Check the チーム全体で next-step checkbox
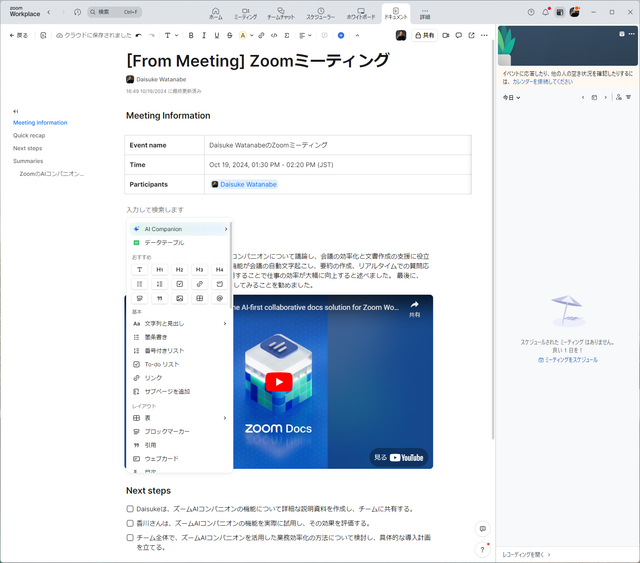The image size is (640, 563). 130,537
